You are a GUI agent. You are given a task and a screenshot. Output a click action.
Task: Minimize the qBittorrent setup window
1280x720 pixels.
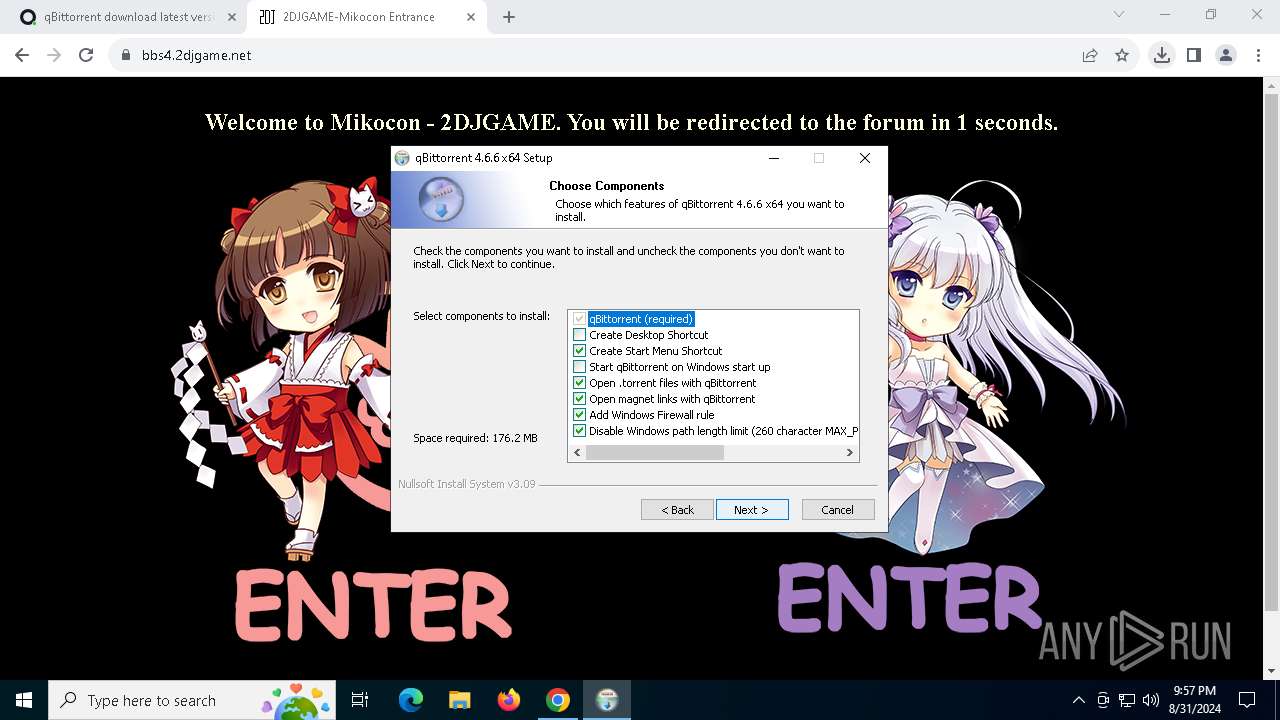(774, 158)
